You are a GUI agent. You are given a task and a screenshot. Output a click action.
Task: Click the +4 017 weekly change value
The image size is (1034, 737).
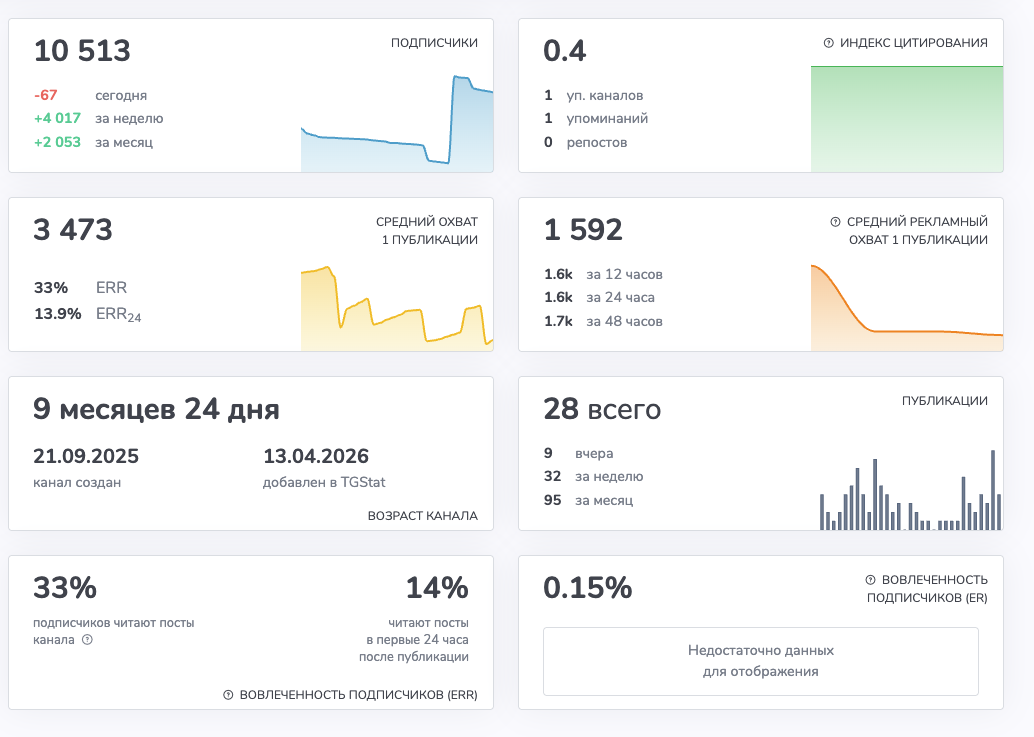(57, 118)
